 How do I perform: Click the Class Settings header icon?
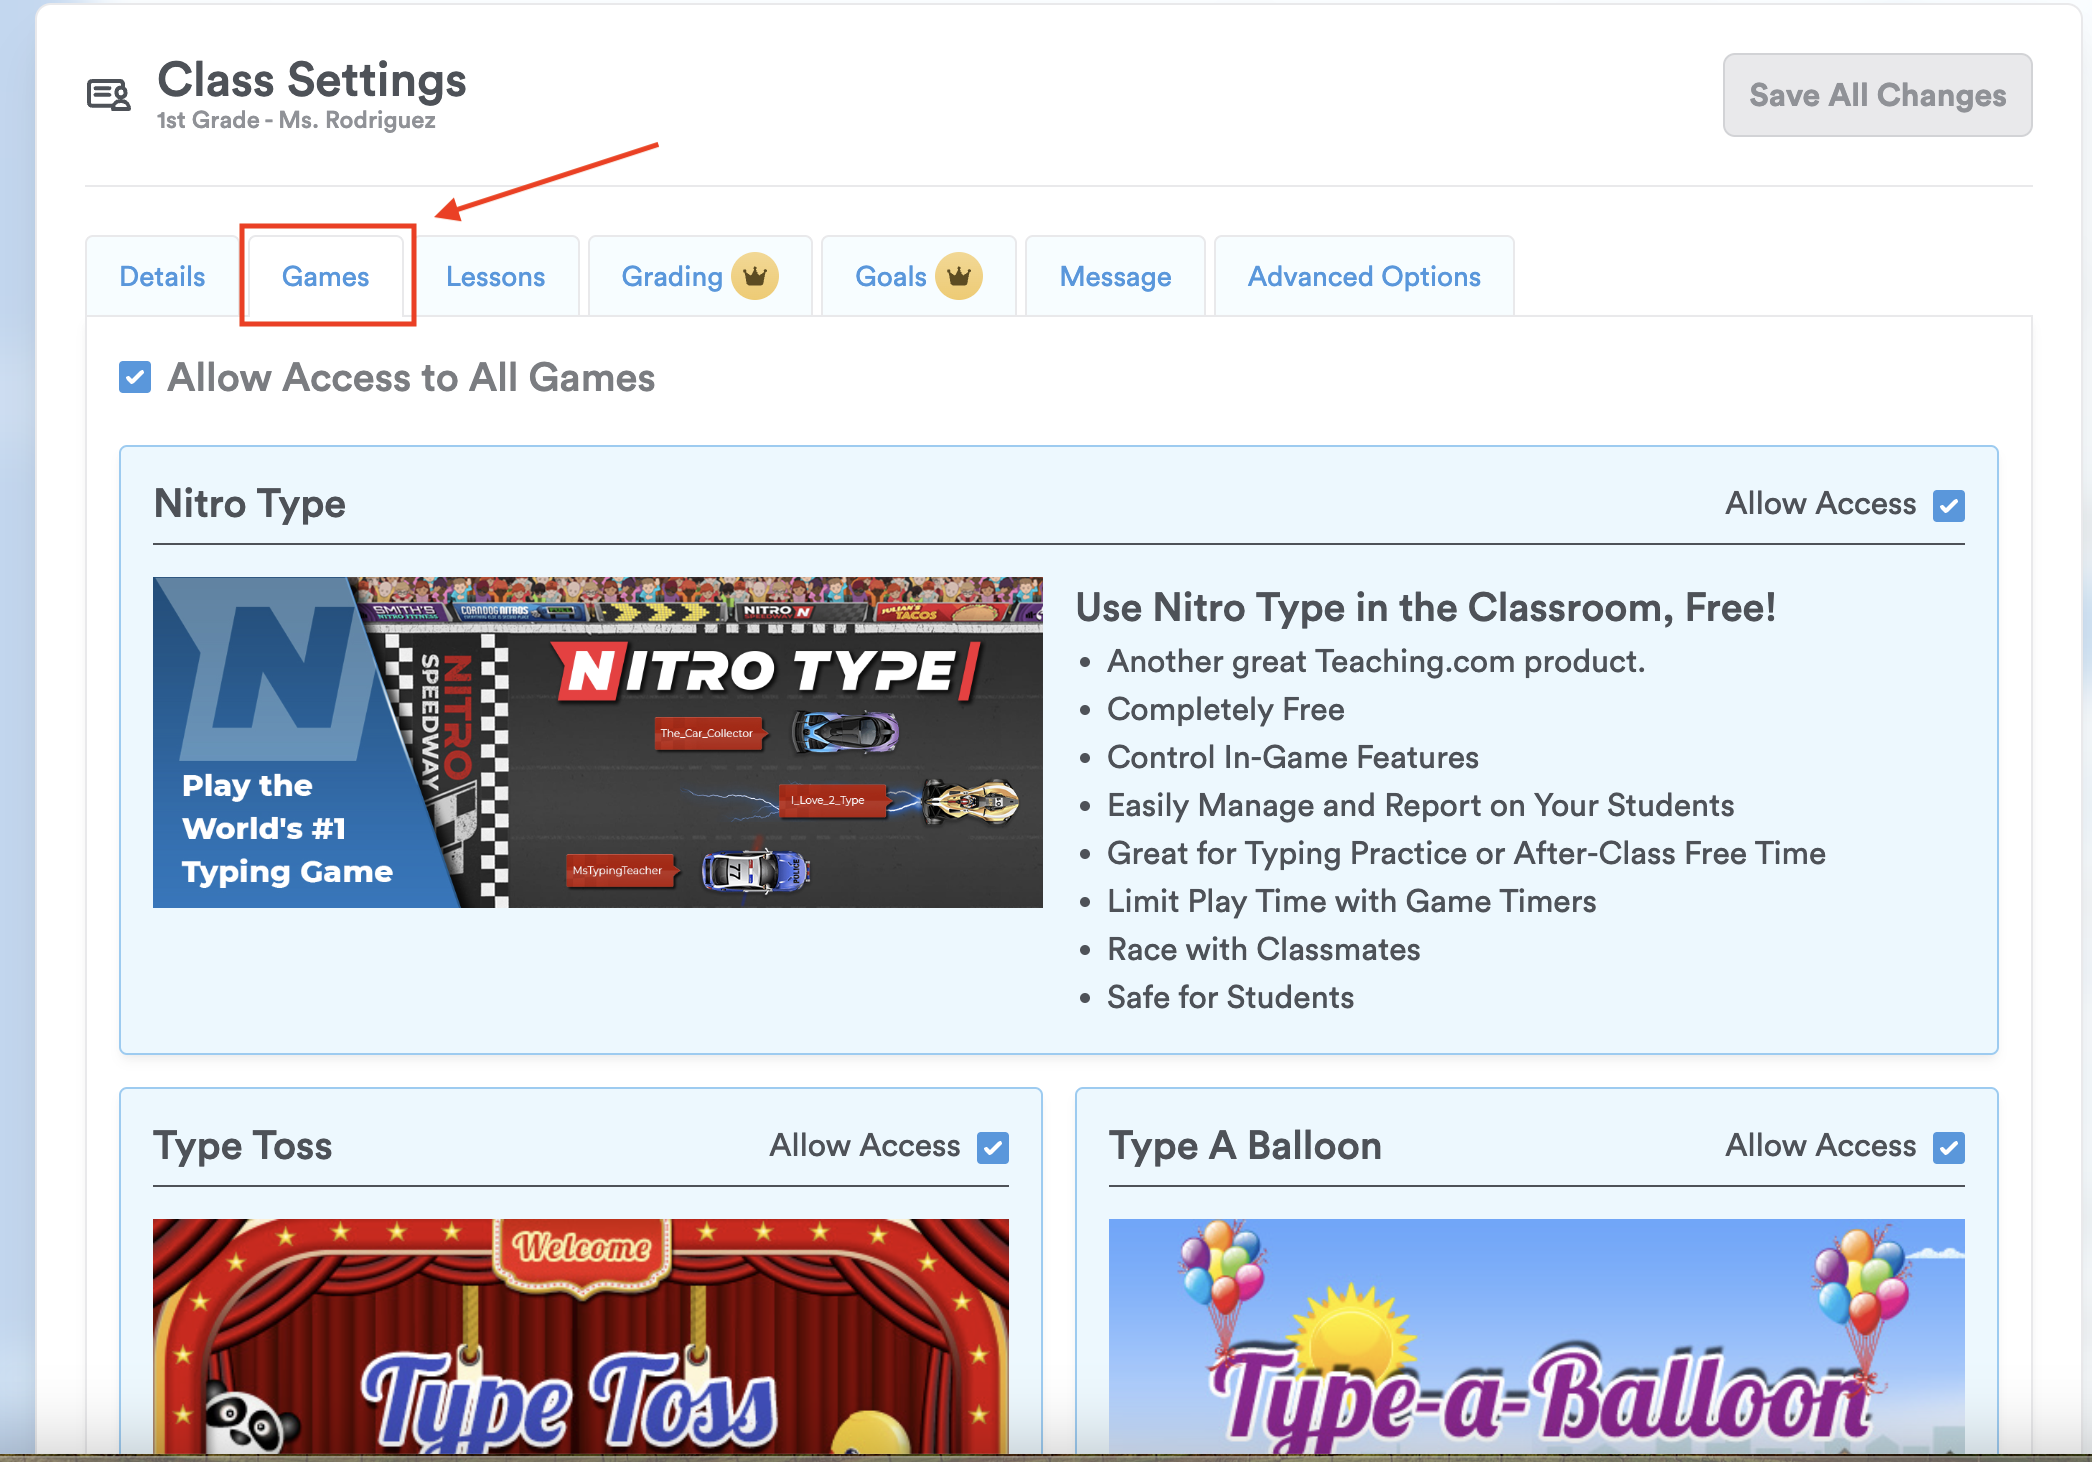[109, 95]
